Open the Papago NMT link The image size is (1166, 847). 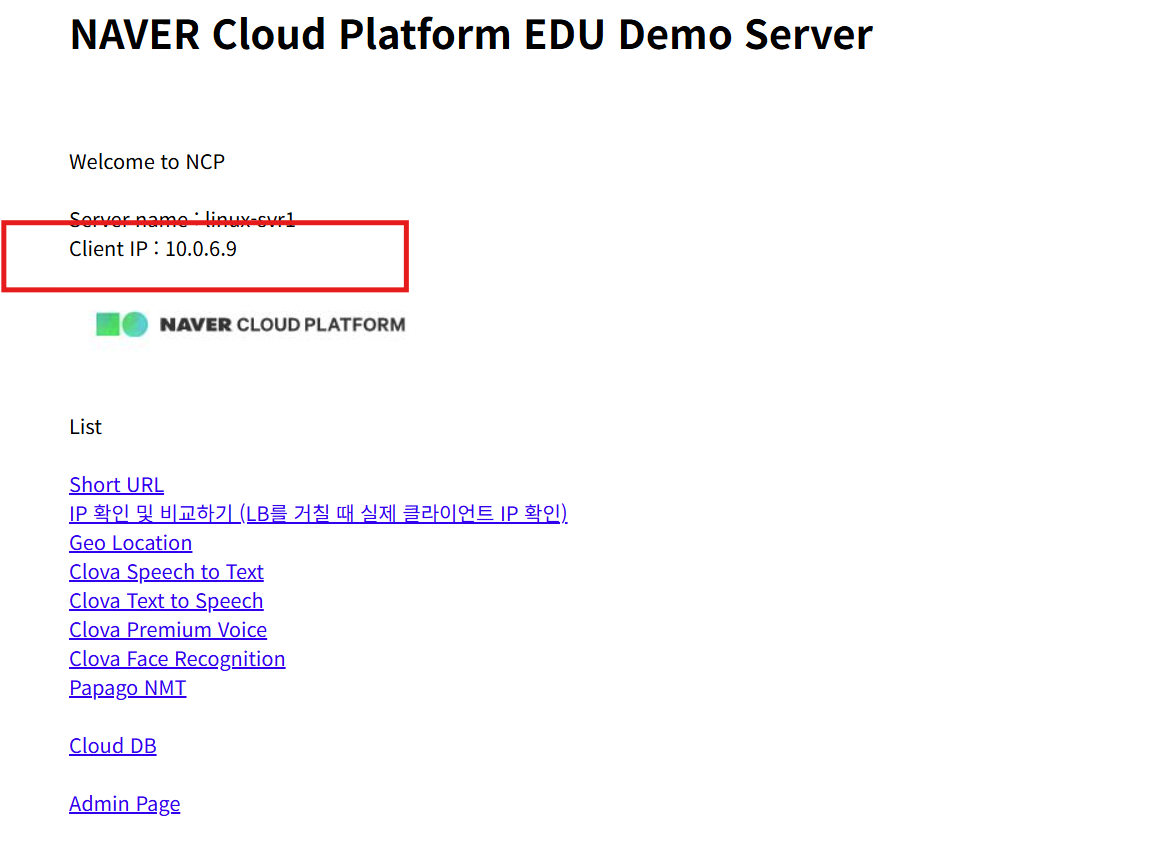[127, 688]
